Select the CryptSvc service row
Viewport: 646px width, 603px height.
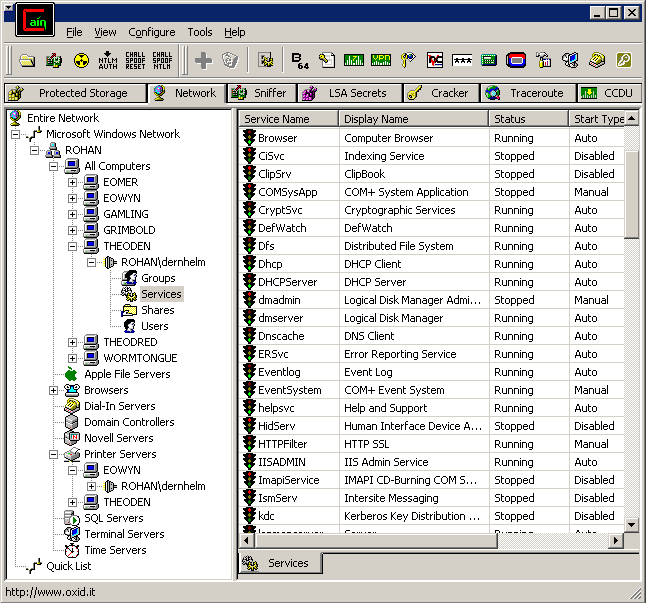pos(431,210)
